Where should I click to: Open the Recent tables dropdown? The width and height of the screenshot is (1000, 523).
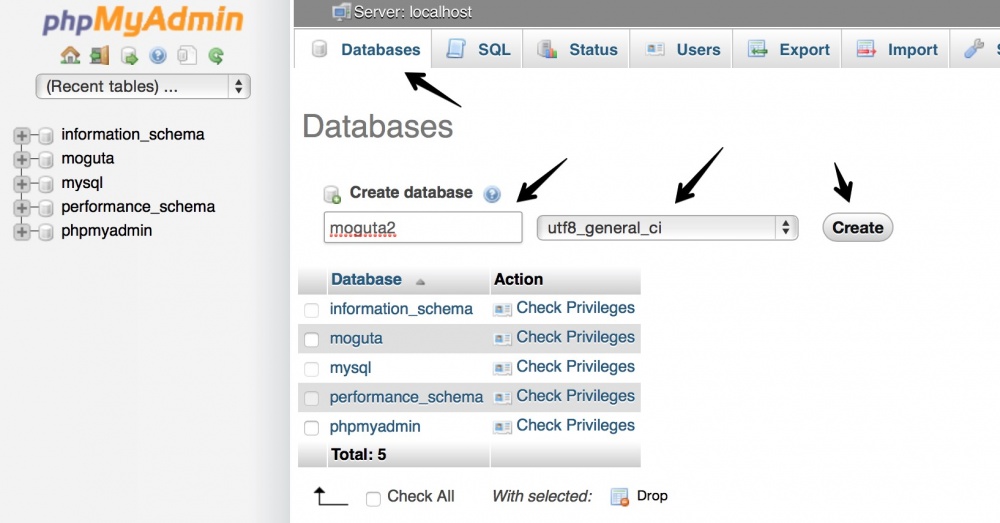click(142, 86)
